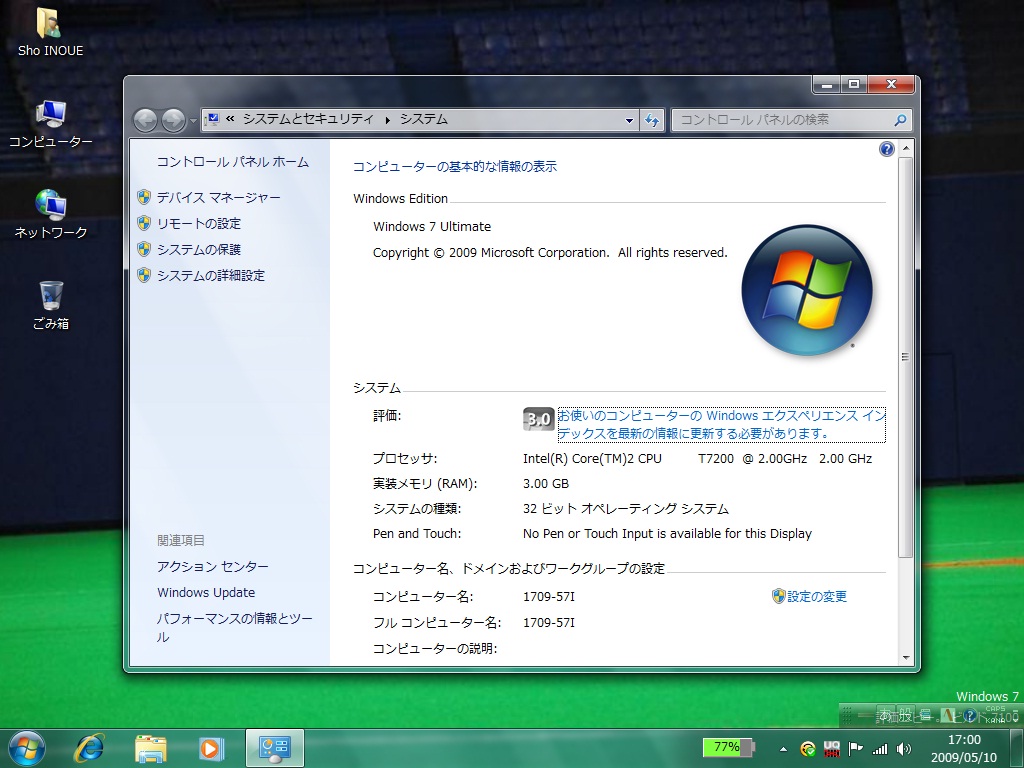Open the recent pages dropdown arrow

click(193, 120)
